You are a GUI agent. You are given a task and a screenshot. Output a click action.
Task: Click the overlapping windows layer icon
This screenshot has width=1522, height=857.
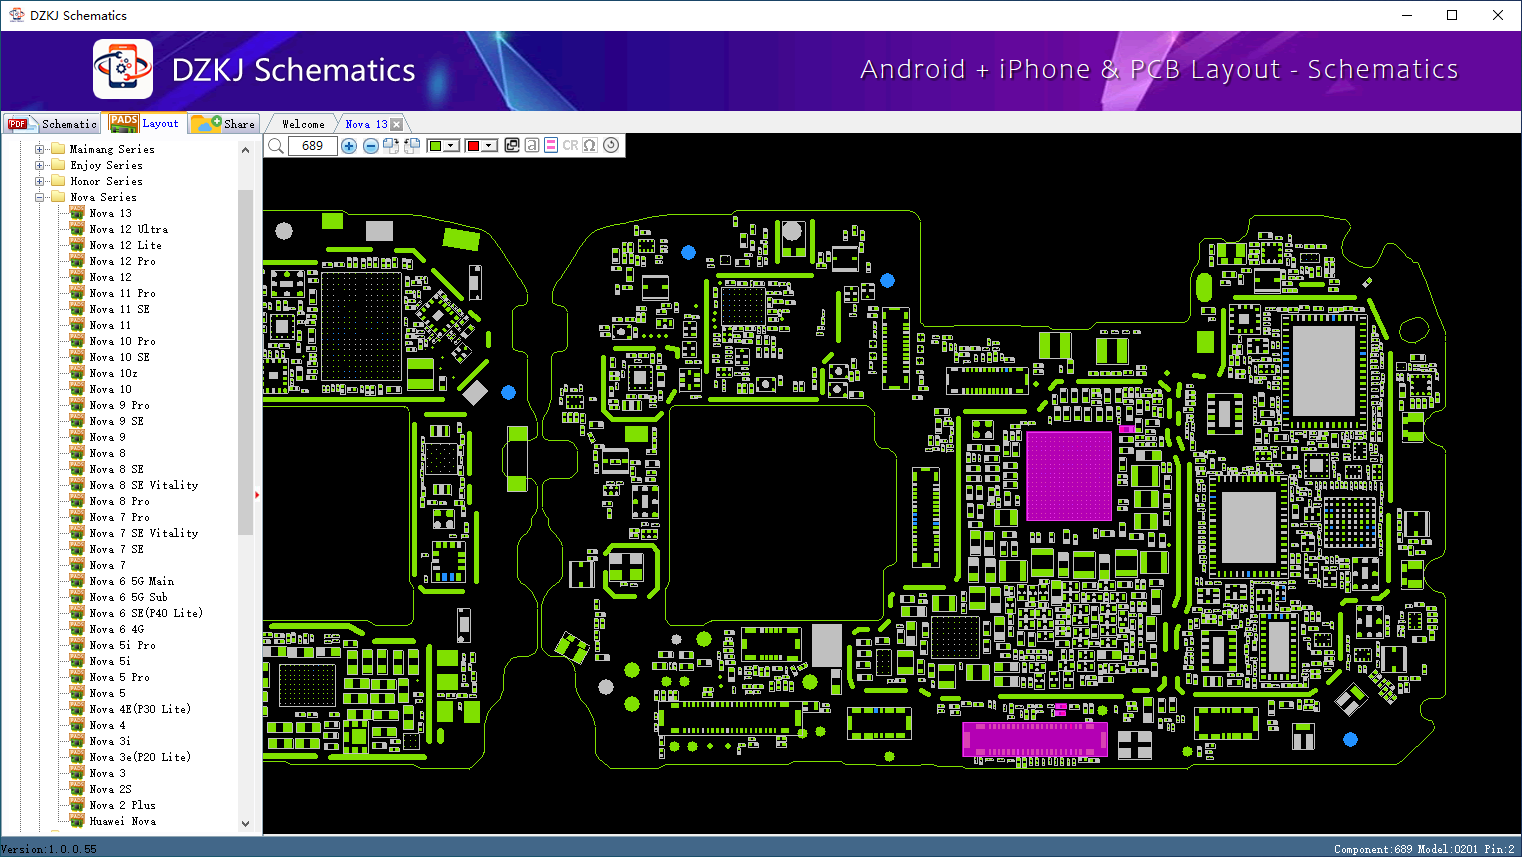pos(512,146)
